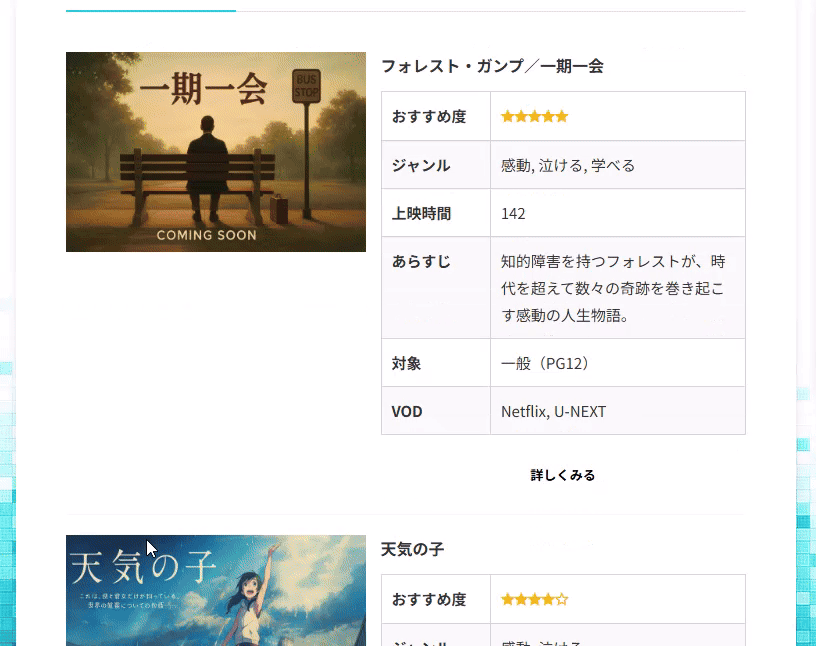Select the genre text 感動, 泣ける, 学べる

point(568,166)
